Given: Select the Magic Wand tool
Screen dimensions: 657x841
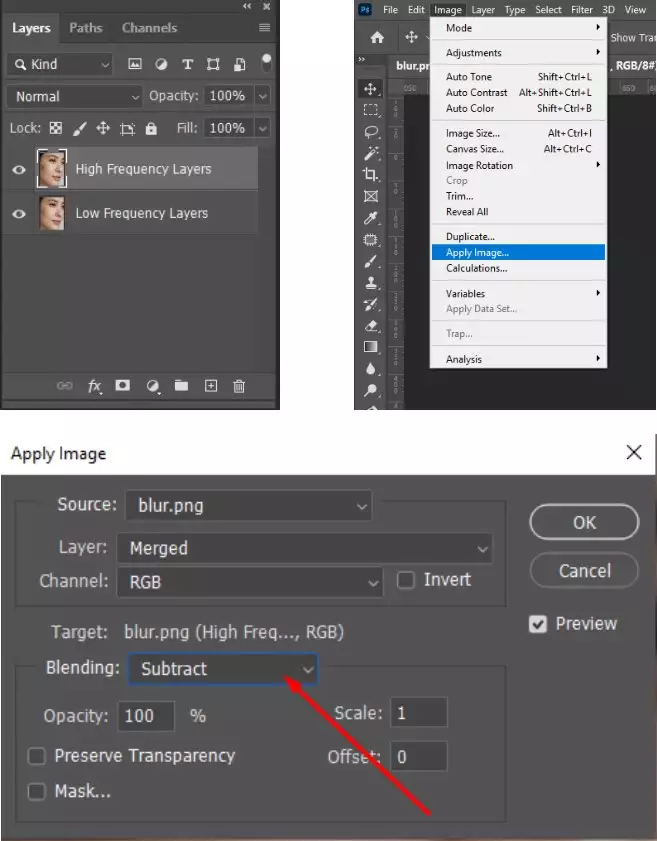Looking at the screenshot, I should (371, 153).
